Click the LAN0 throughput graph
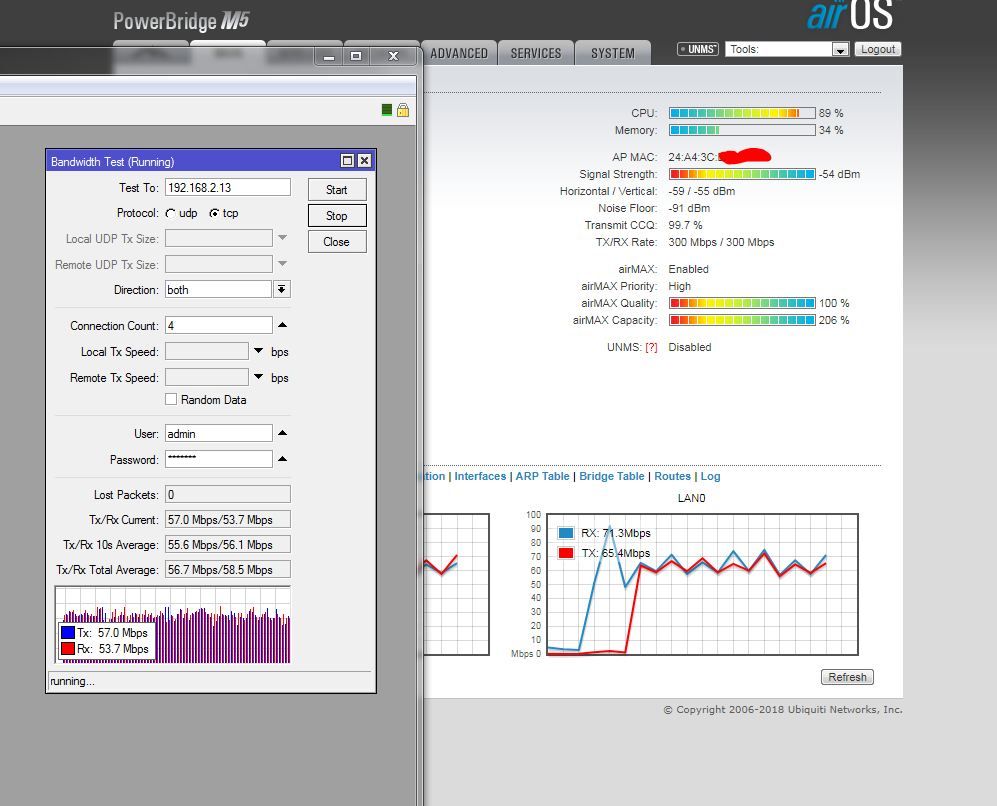The image size is (997, 806). 702,584
